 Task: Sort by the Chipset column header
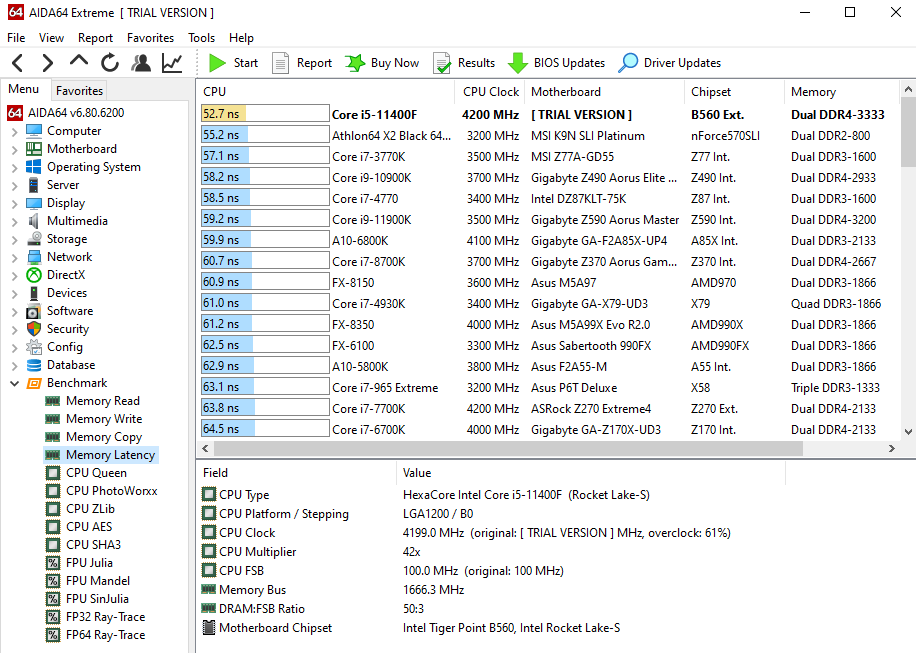pos(734,92)
